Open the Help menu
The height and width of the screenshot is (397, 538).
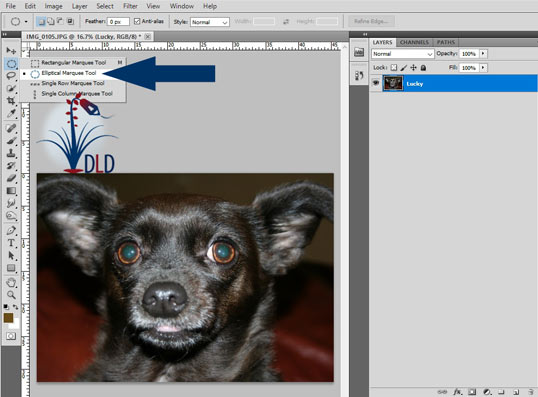pyautogui.click(x=210, y=6)
